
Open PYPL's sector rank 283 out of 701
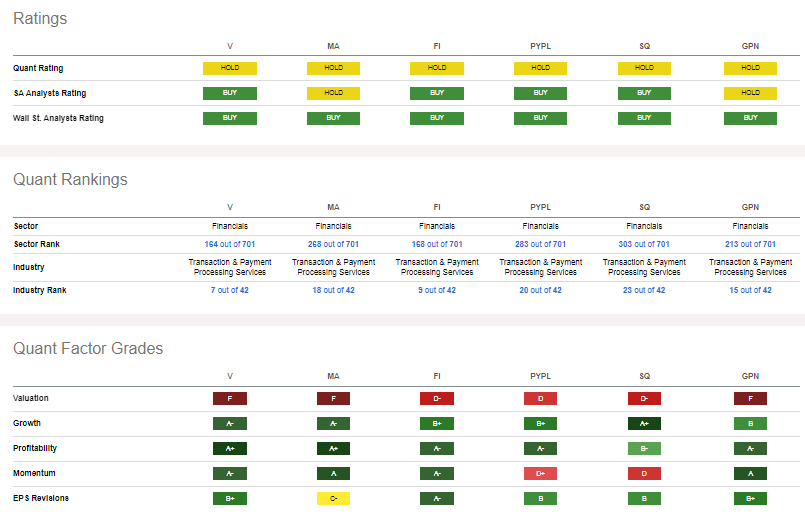[541, 244]
